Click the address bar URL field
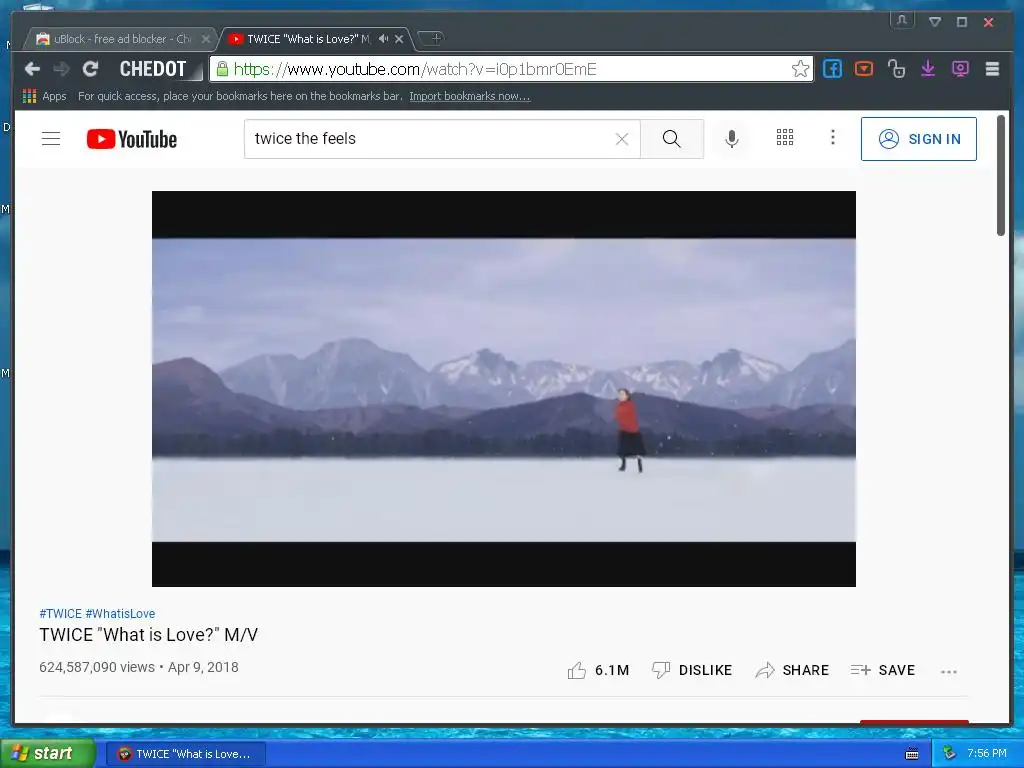Viewport: 1024px width, 768px height. pos(509,69)
